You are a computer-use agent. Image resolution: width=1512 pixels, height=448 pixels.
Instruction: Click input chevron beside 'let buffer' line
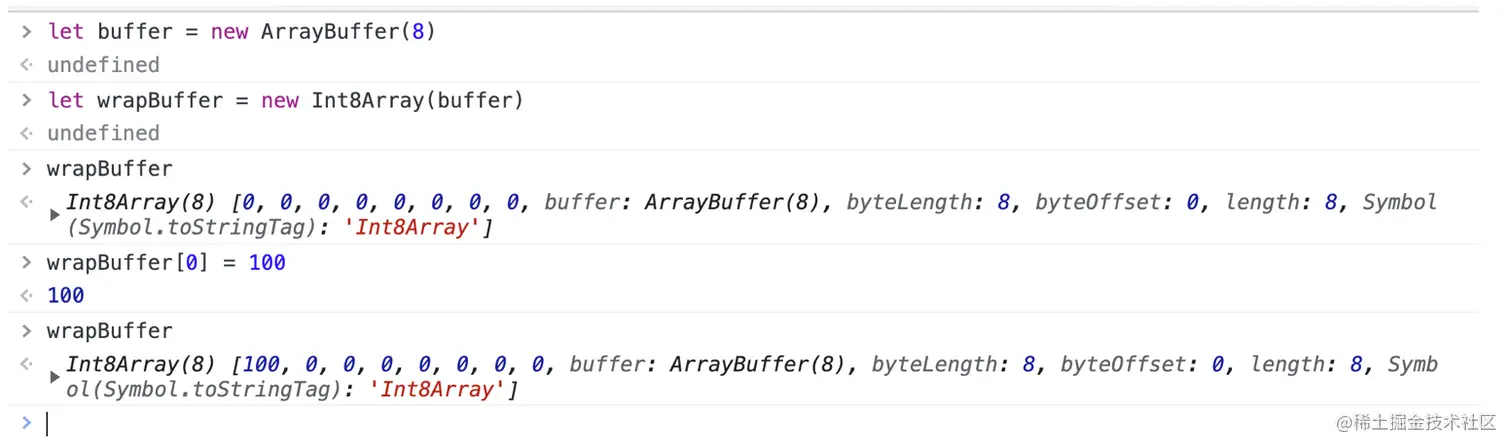point(27,32)
